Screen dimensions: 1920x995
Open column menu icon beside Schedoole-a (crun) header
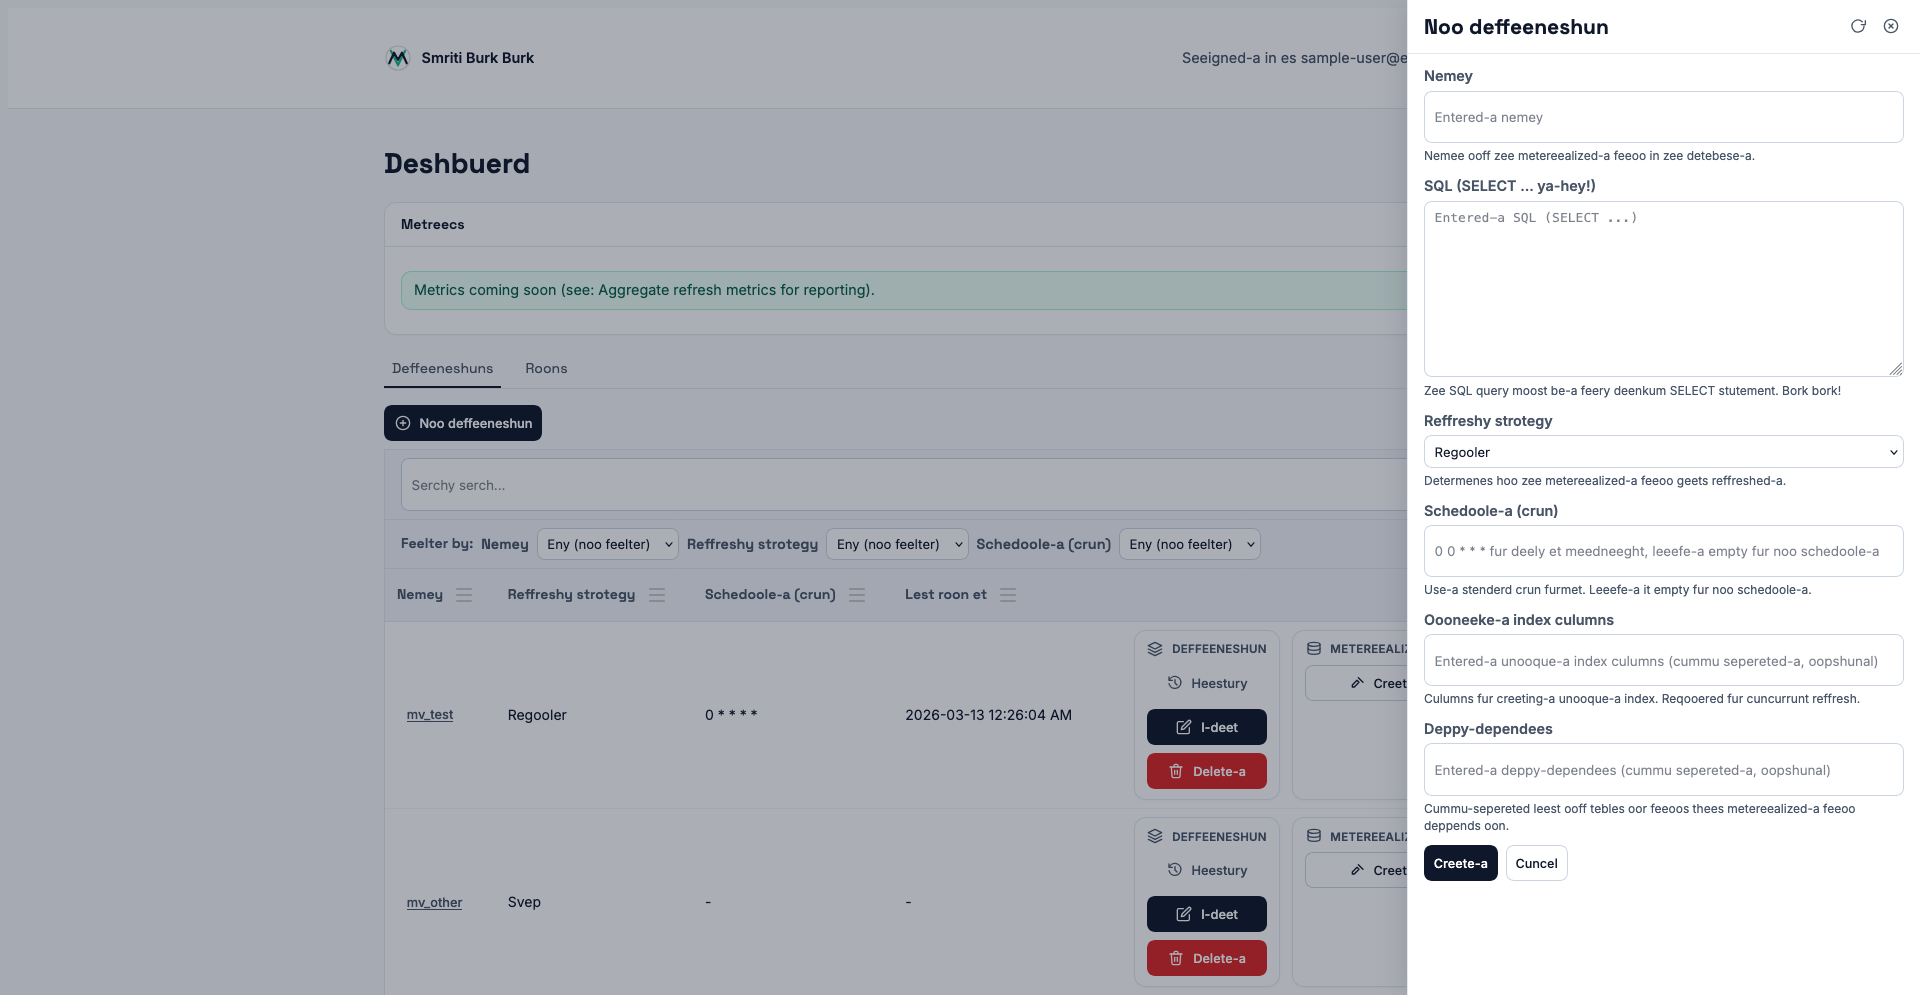(857, 595)
